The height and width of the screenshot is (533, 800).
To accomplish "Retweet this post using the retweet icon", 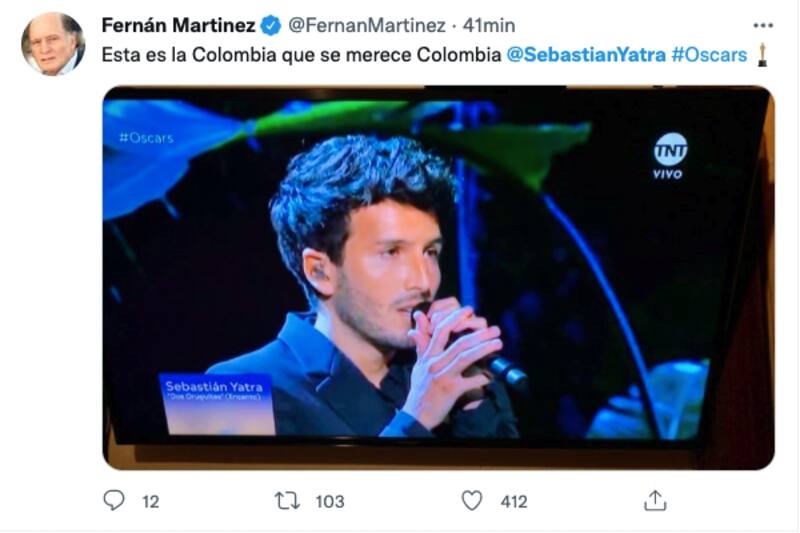I will [x=287, y=501].
